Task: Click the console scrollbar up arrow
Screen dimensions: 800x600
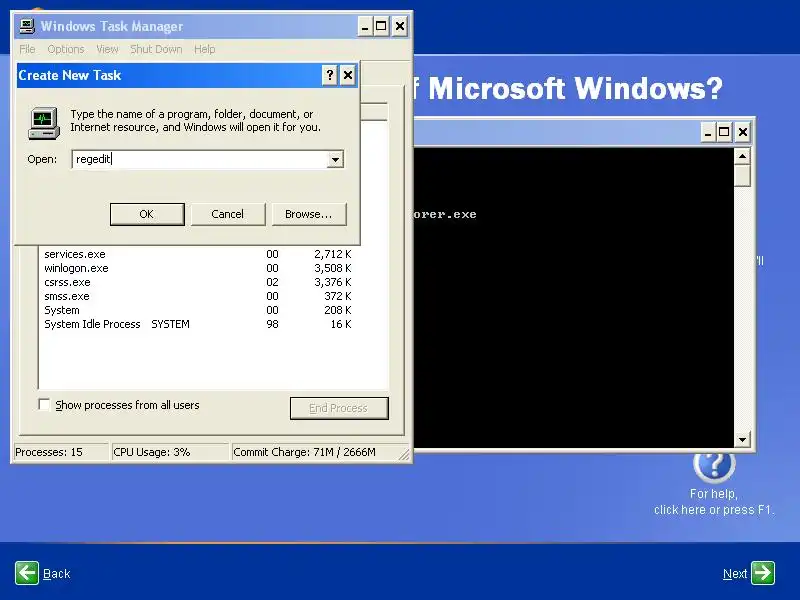Action: (x=742, y=156)
